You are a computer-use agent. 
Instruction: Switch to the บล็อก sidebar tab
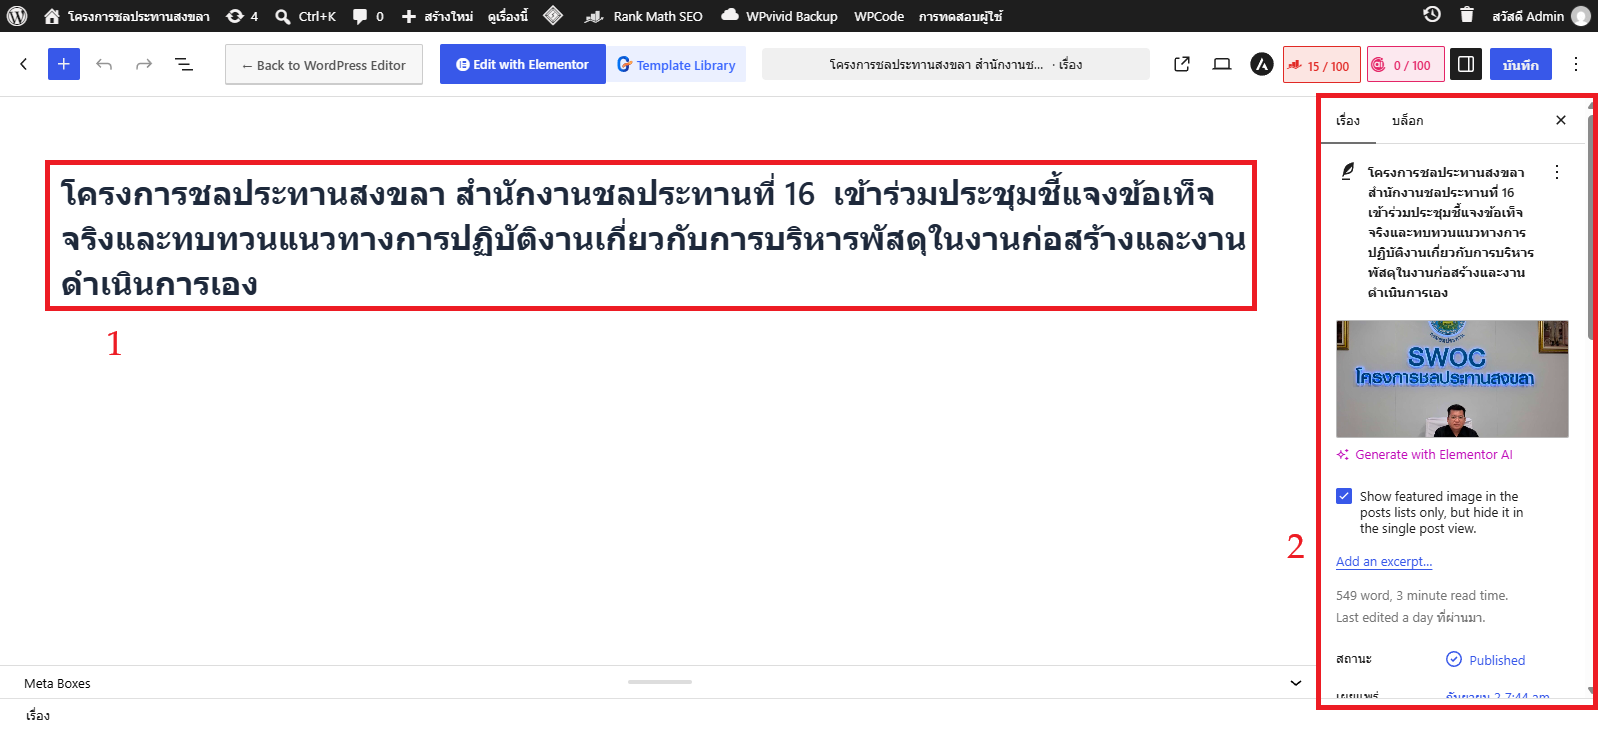click(1408, 120)
